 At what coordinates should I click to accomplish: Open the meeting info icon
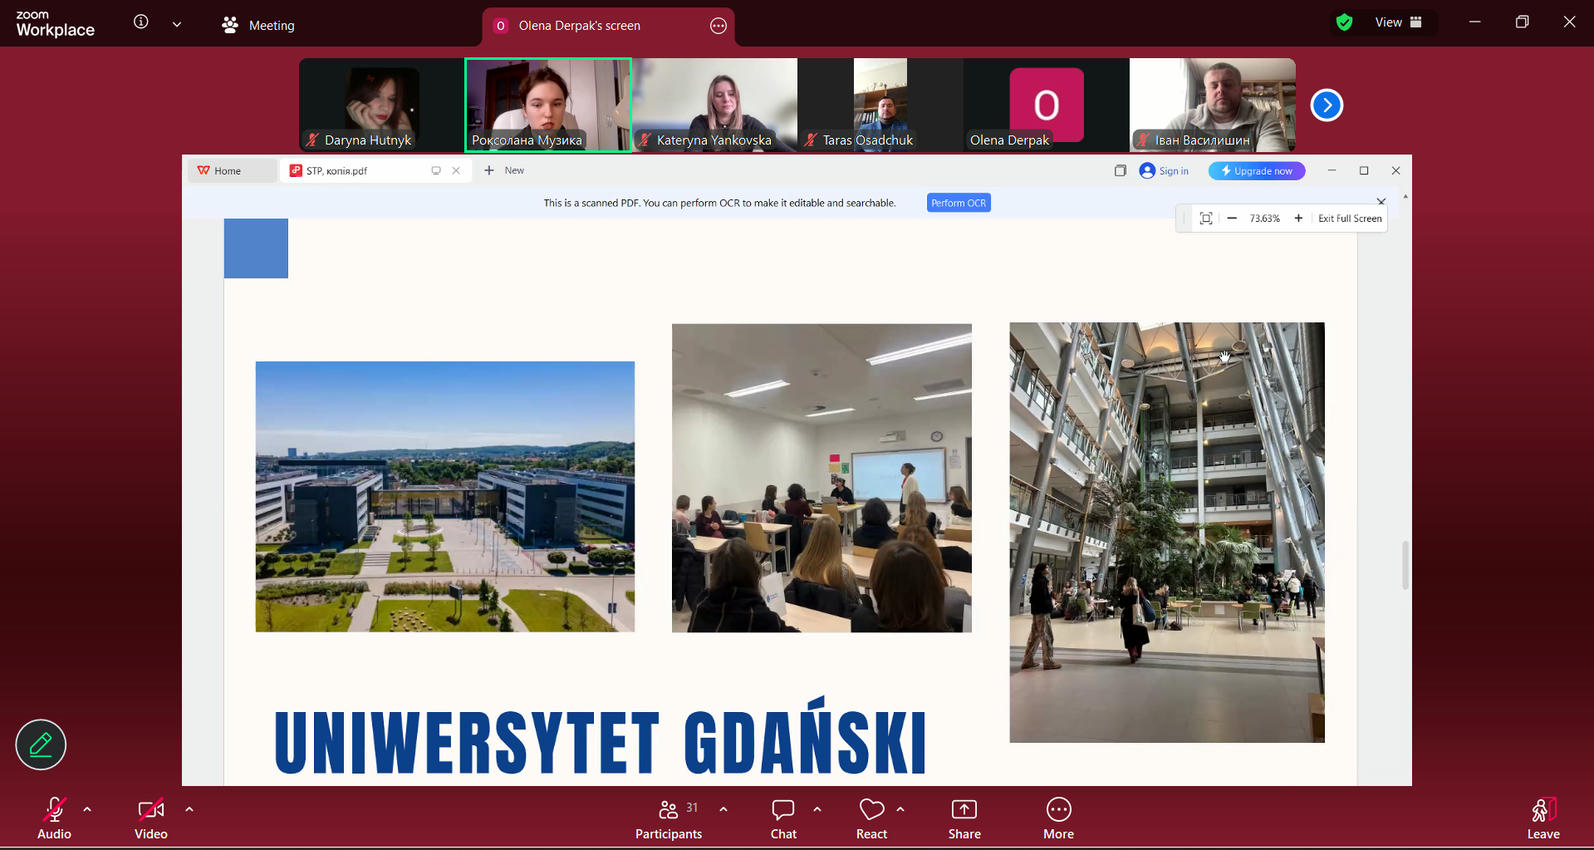click(141, 22)
